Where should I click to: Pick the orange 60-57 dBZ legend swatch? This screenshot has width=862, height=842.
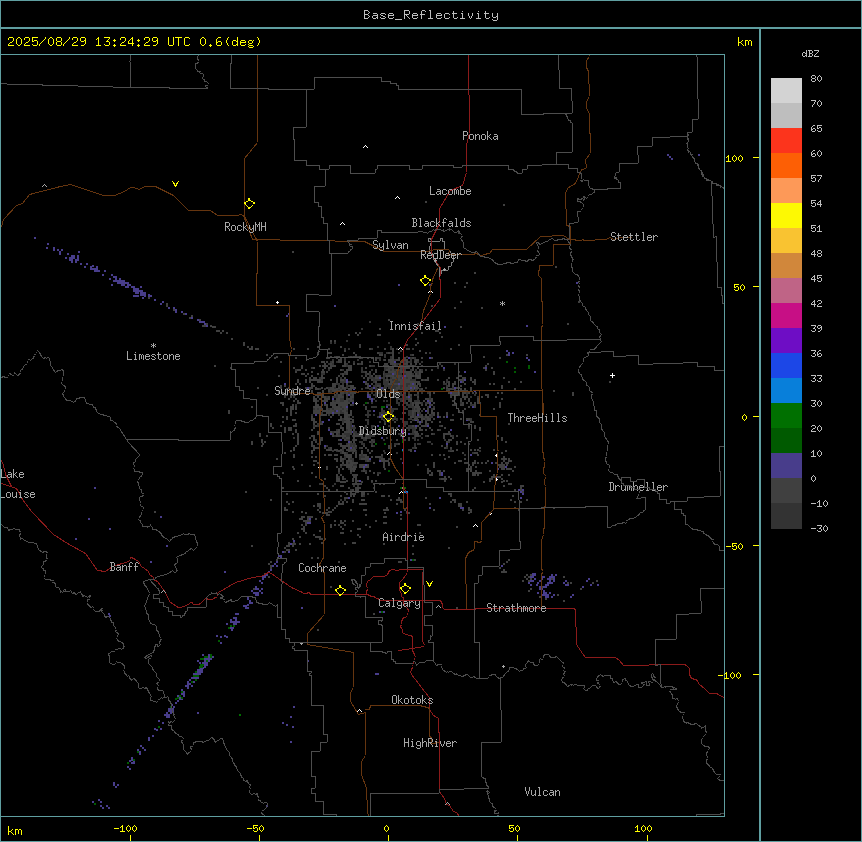pos(786,165)
